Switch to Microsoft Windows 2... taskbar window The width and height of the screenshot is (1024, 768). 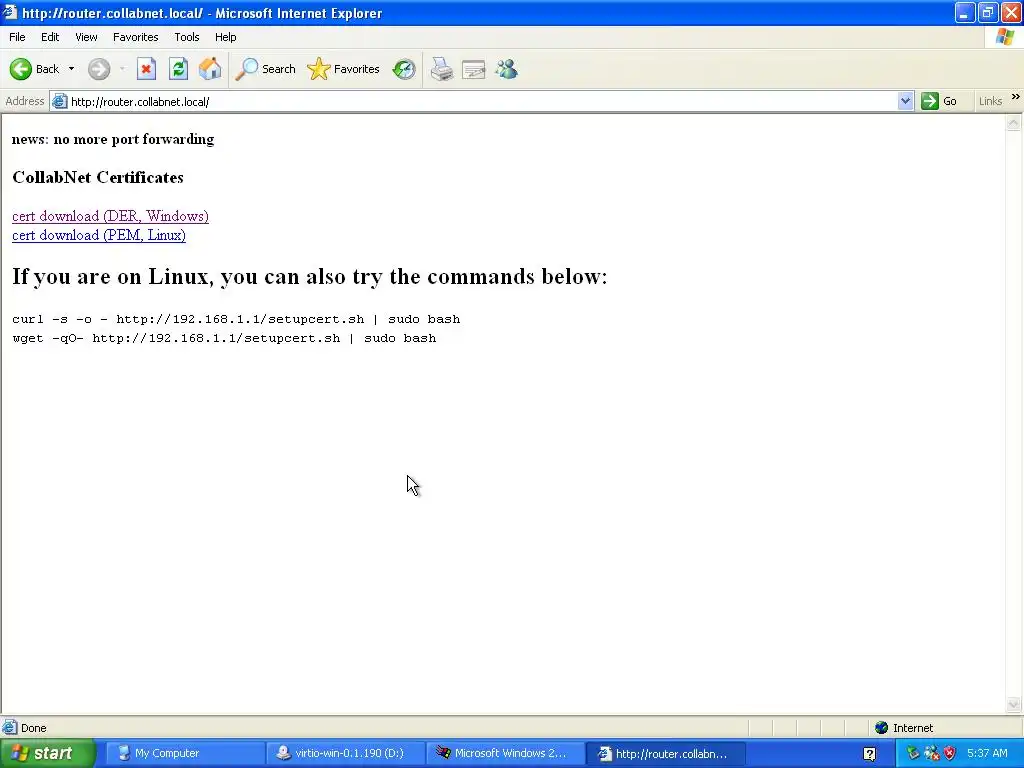[x=505, y=753]
